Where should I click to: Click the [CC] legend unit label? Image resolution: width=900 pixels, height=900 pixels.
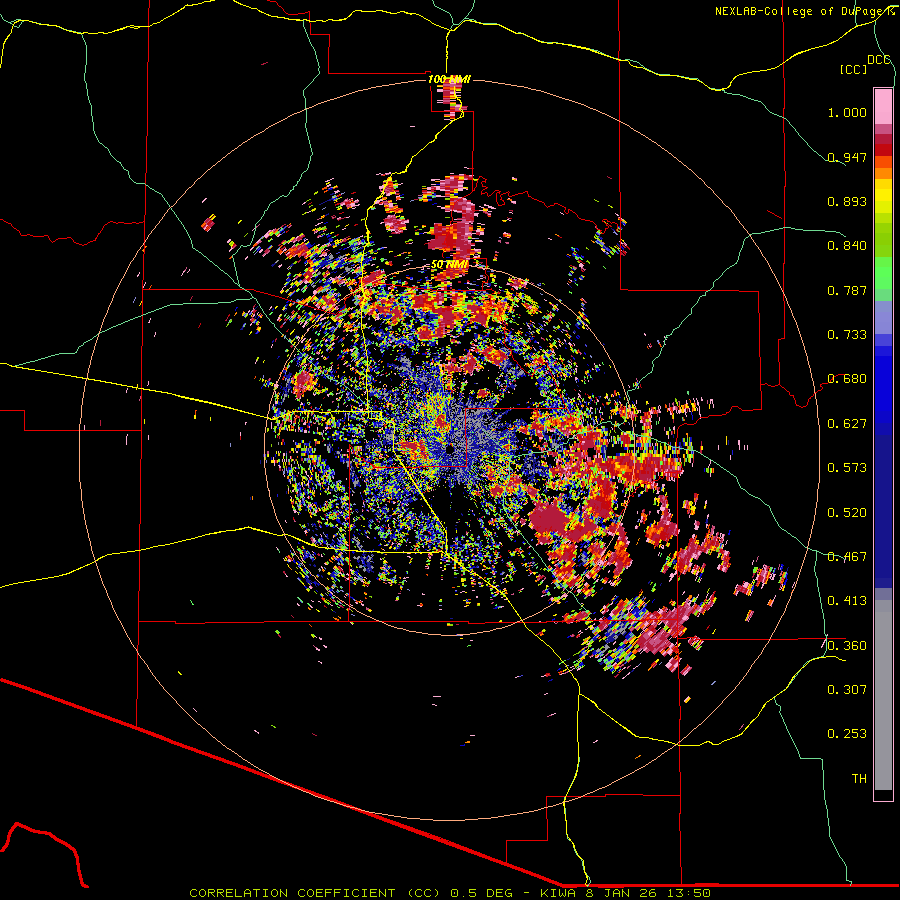click(x=853, y=69)
